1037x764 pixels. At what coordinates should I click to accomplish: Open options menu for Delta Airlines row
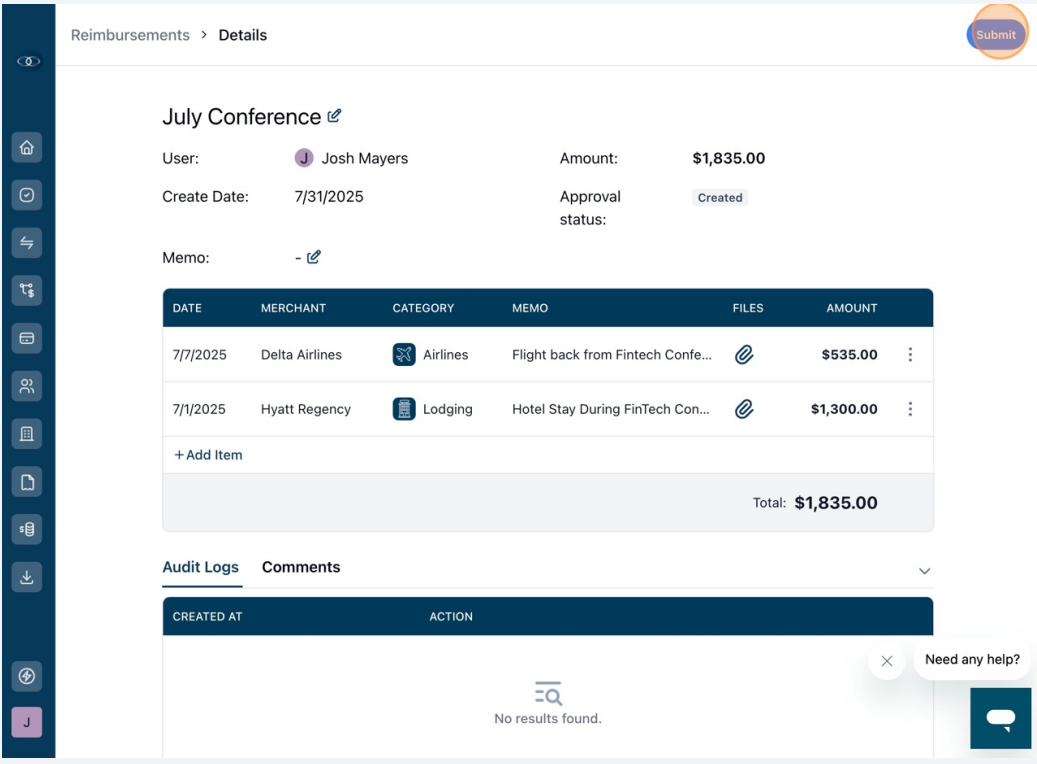point(910,355)
